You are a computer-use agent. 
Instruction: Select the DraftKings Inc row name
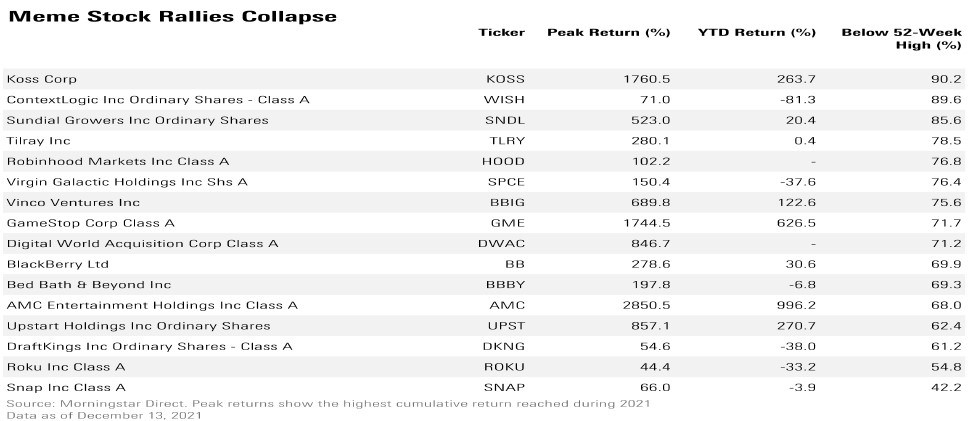pyautogui.click(x=149, y=346)
